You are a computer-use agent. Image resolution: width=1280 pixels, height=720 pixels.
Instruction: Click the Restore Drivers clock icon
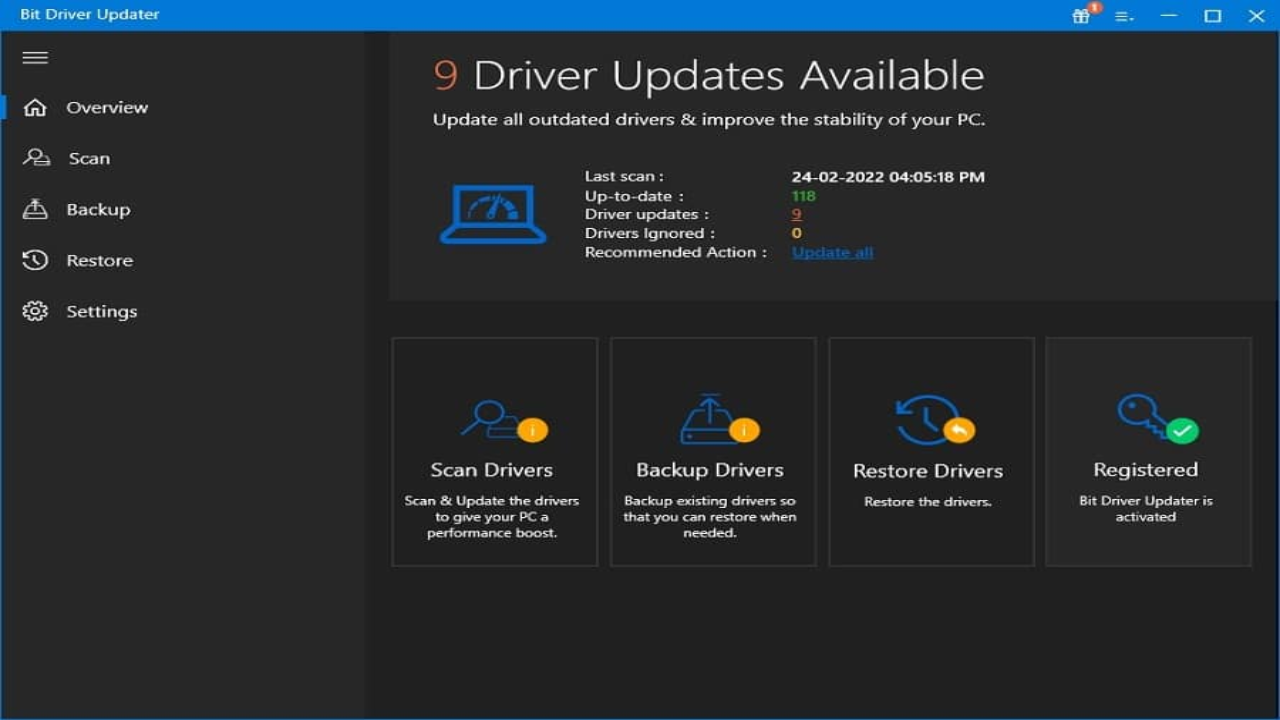coord(934,420)
